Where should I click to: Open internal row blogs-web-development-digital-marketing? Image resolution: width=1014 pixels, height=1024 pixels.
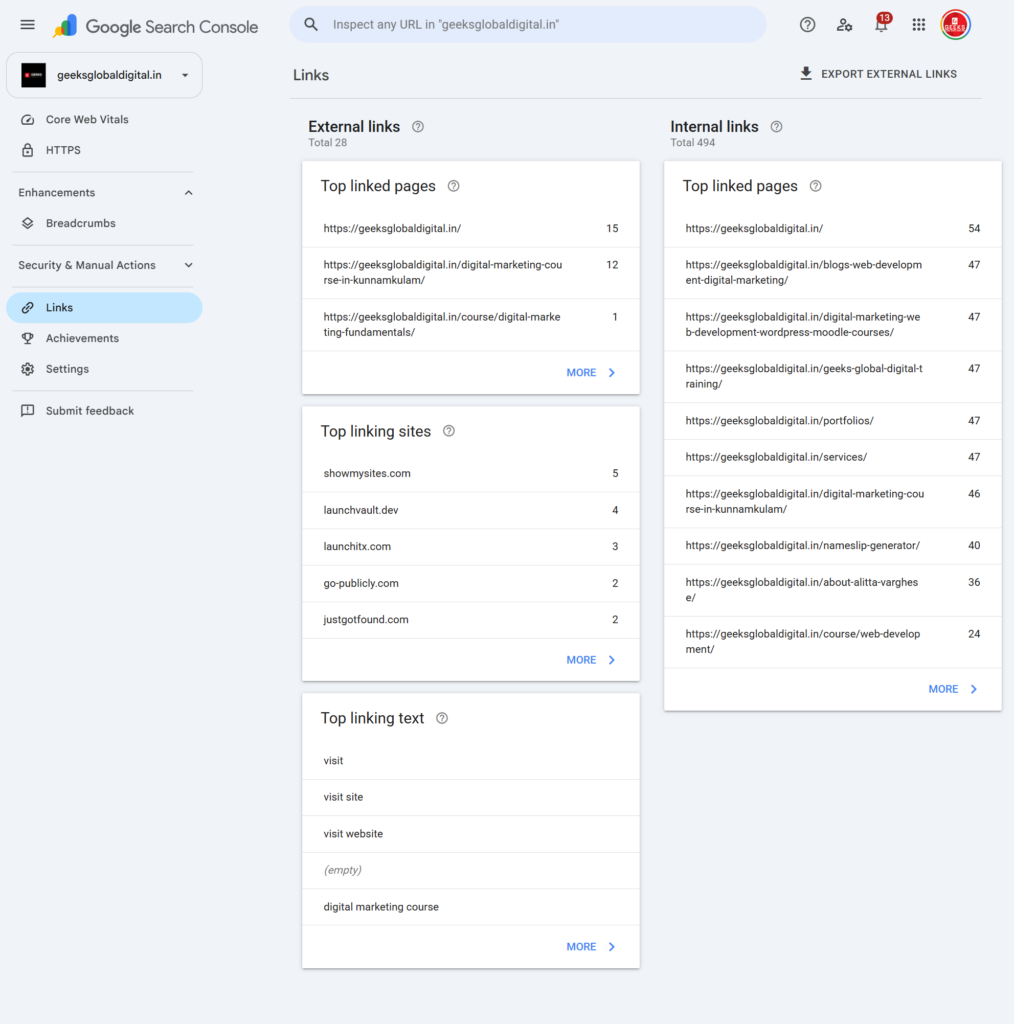coord(832,273)
